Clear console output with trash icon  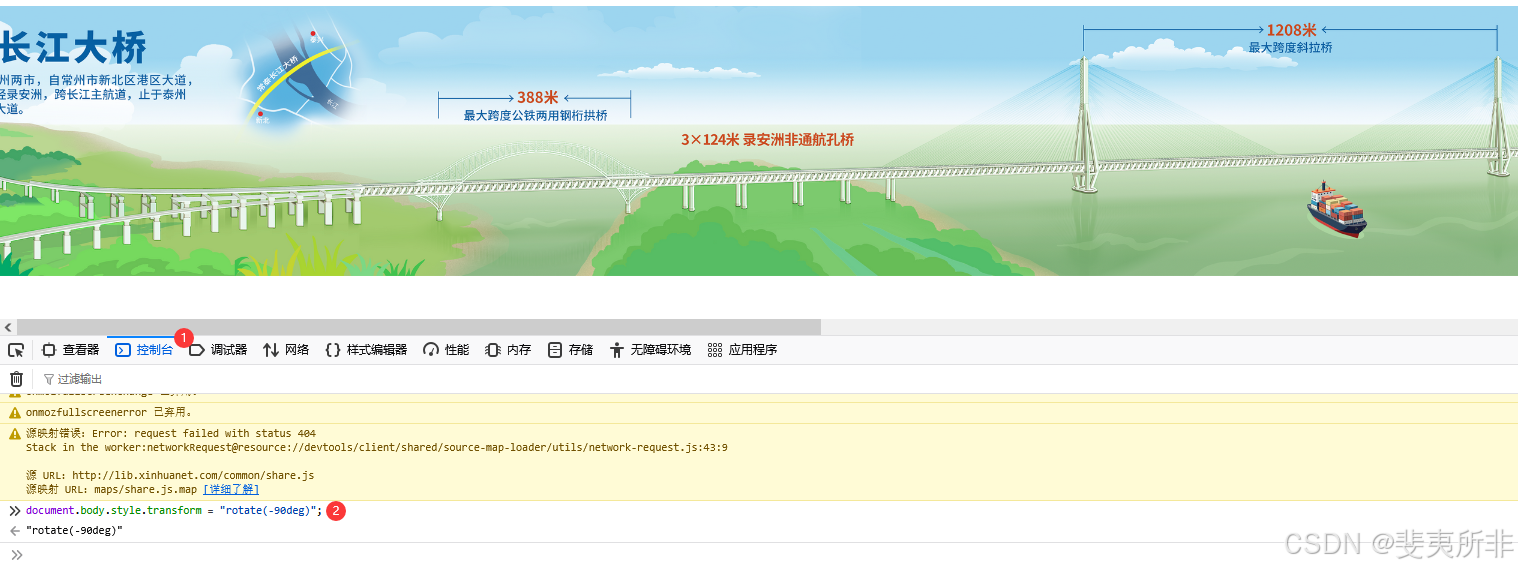(16, 379)
